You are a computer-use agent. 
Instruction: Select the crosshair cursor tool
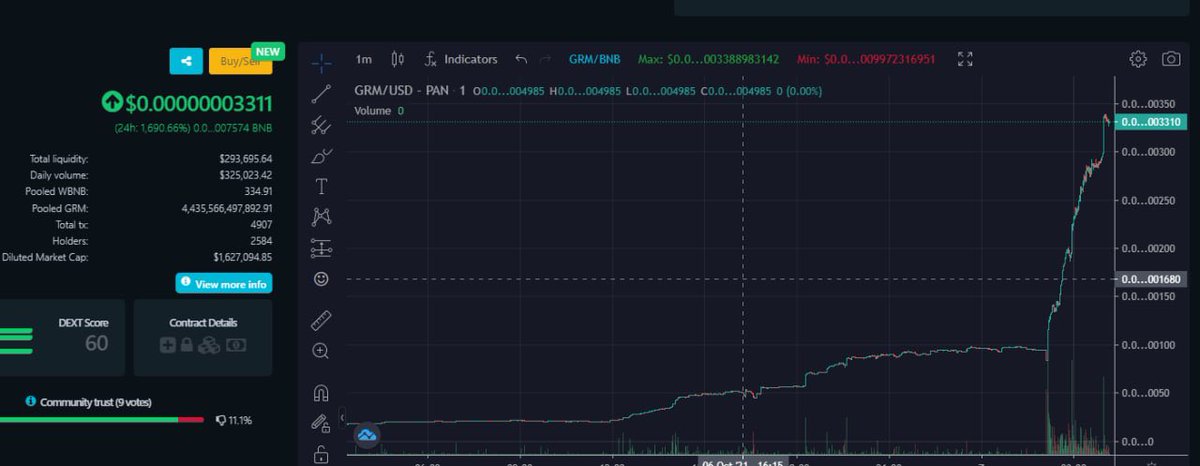(321, 63)
